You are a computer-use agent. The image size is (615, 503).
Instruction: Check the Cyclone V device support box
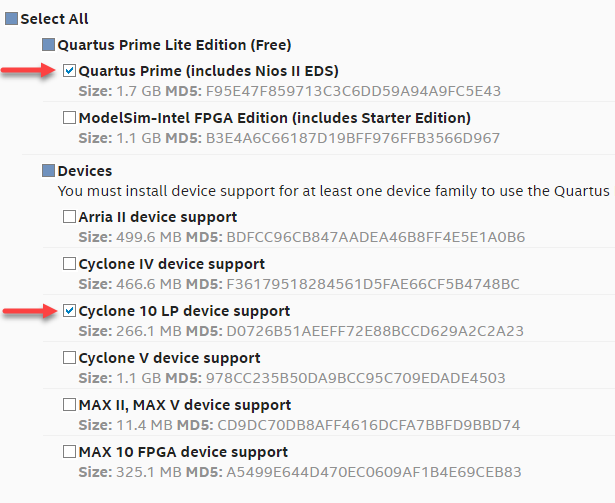tap(69, 358)
